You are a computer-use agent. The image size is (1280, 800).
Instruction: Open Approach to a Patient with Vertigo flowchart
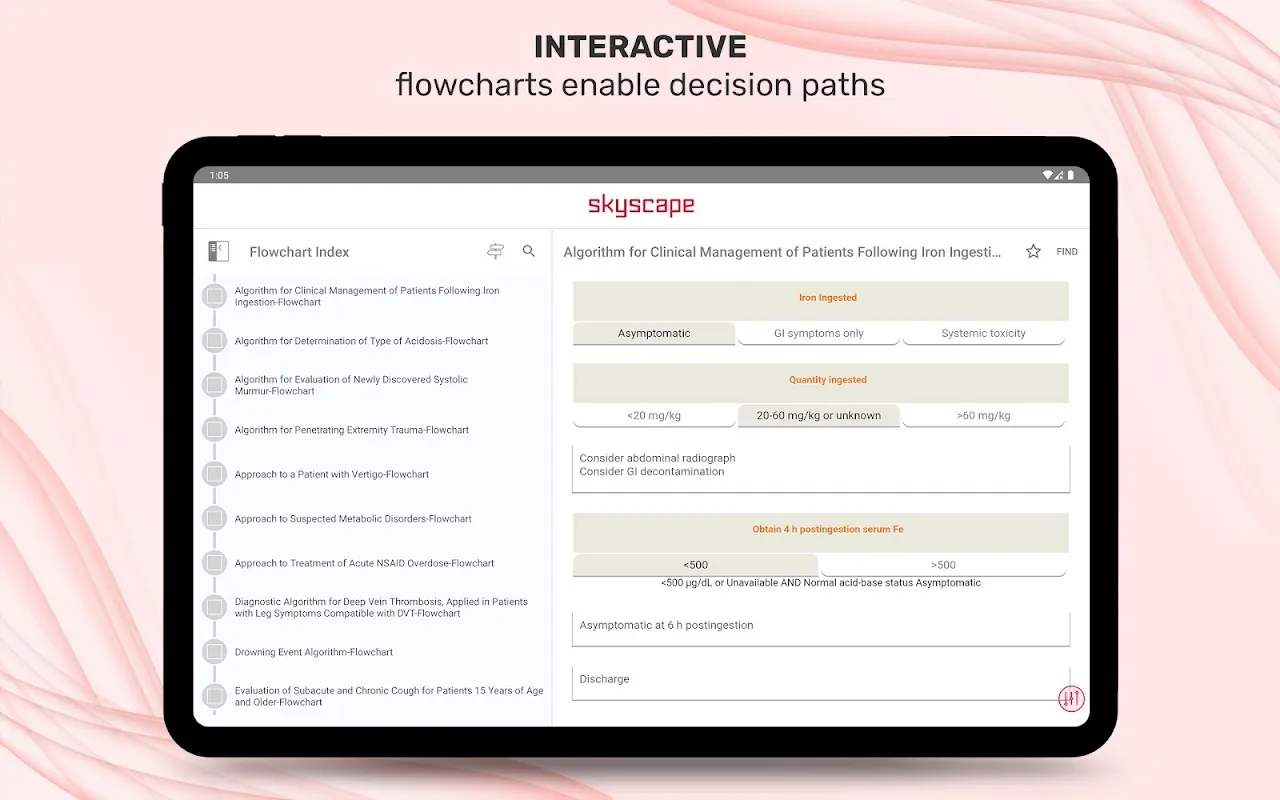(x=332, y=474)
